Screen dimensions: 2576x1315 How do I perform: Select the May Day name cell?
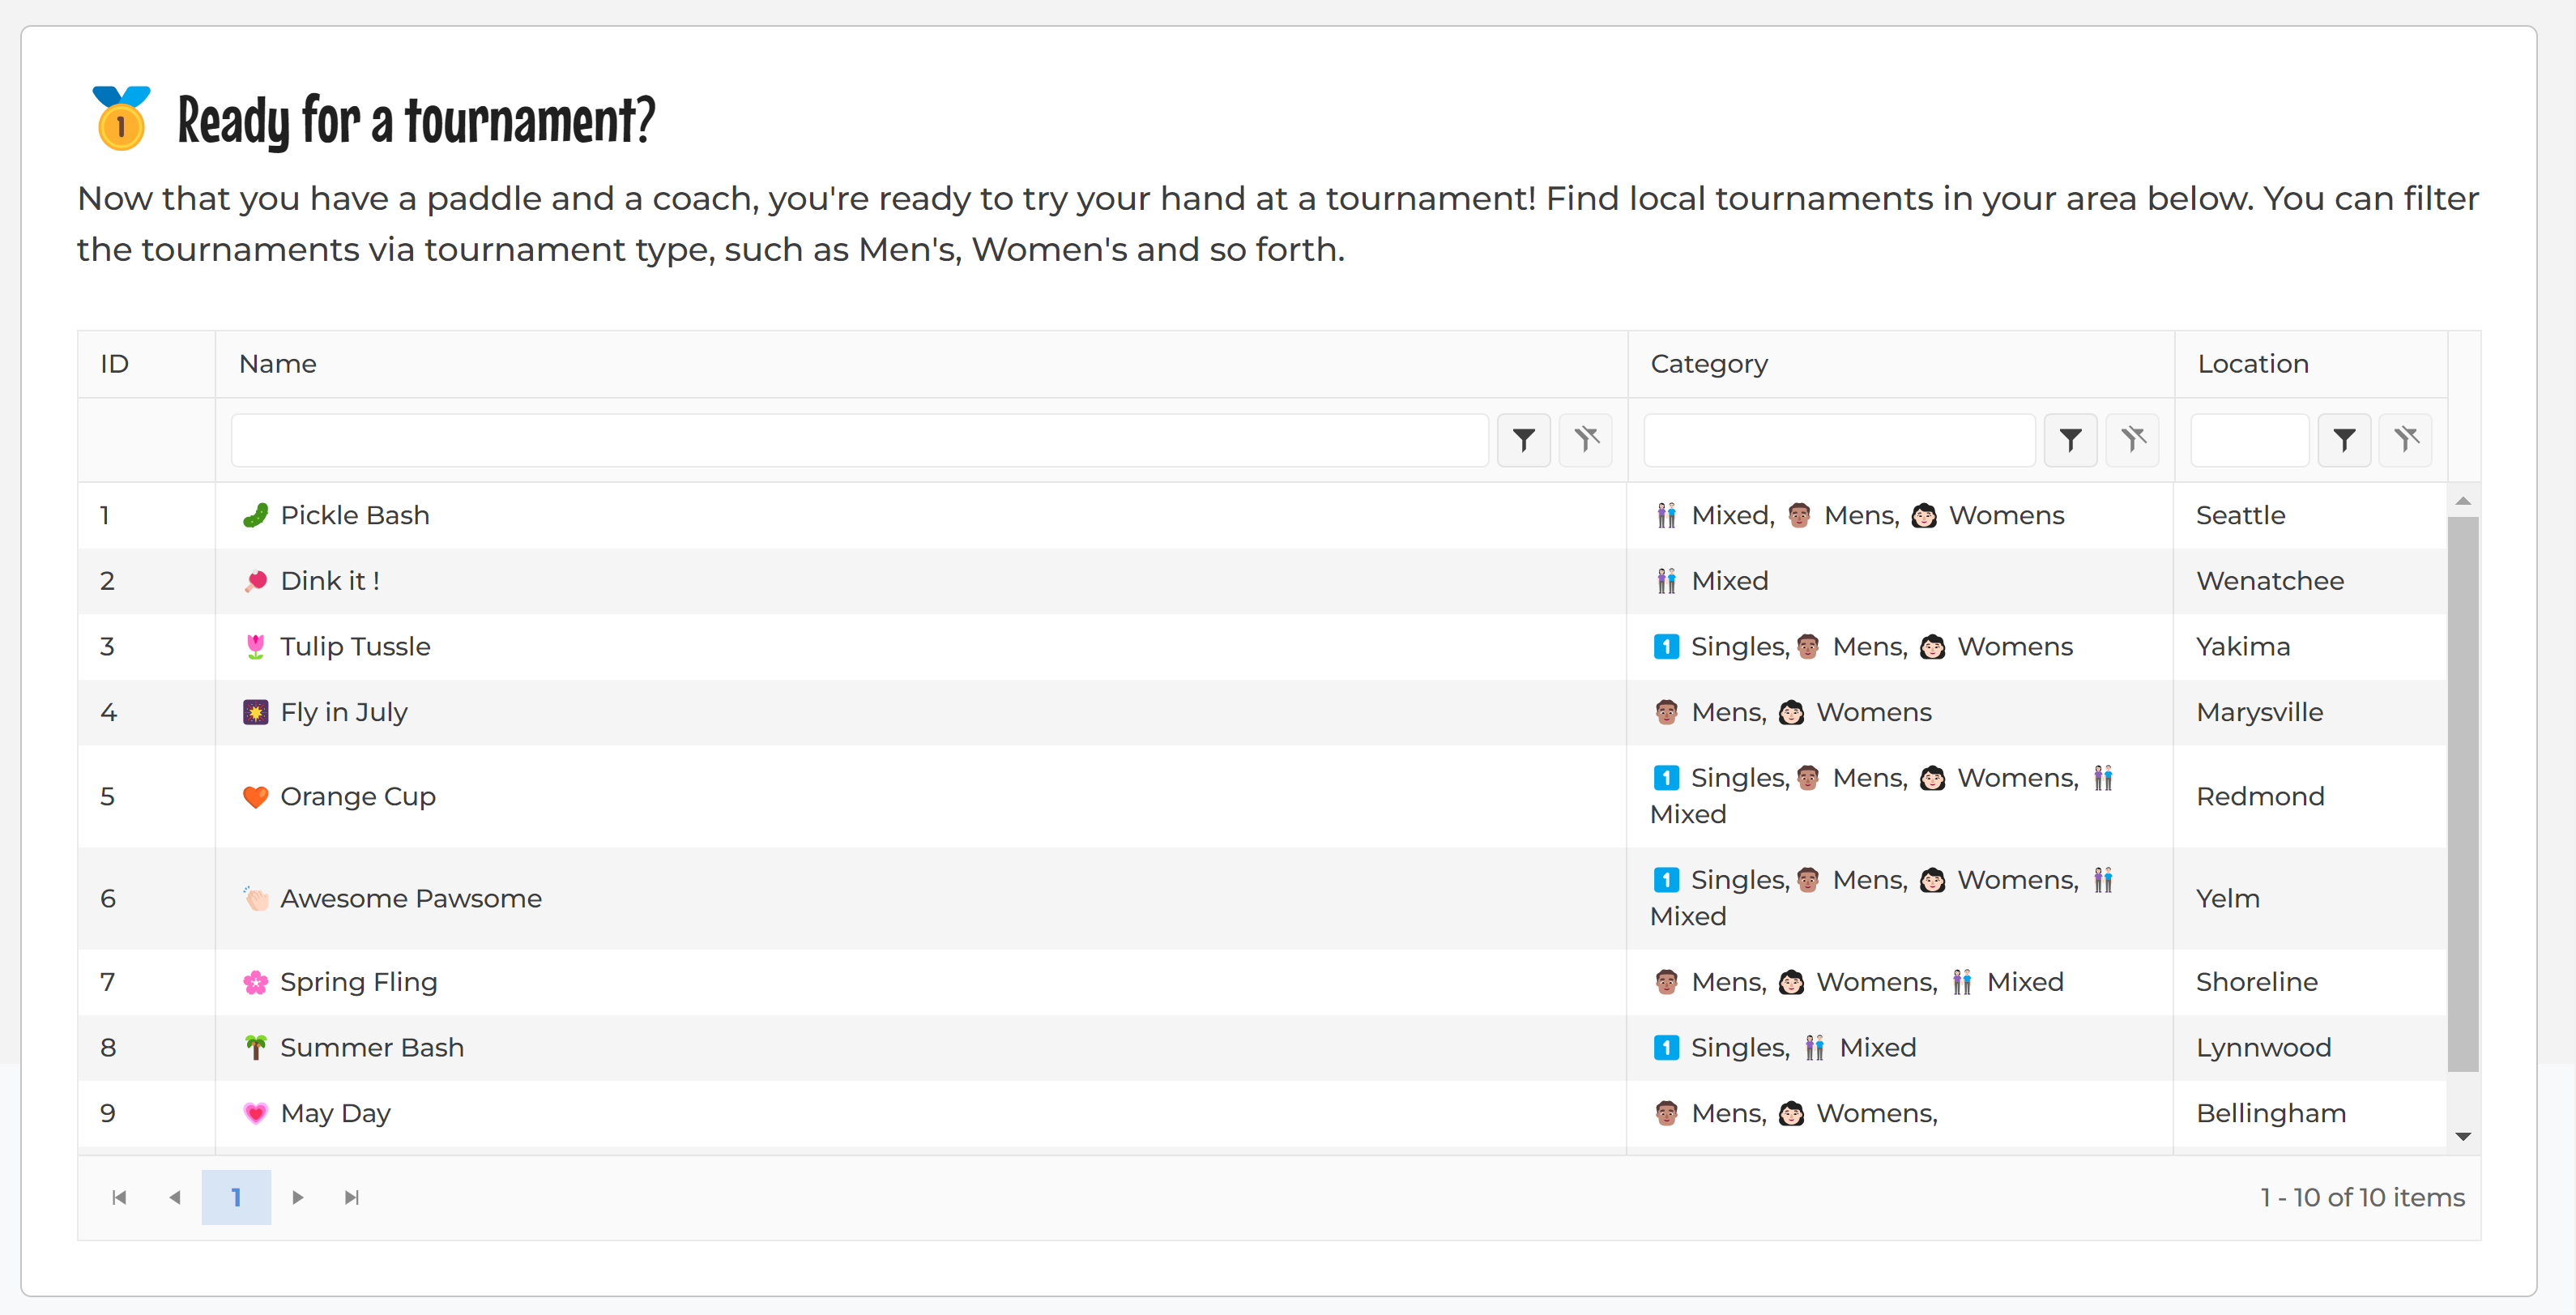[x=921, y=1113]
